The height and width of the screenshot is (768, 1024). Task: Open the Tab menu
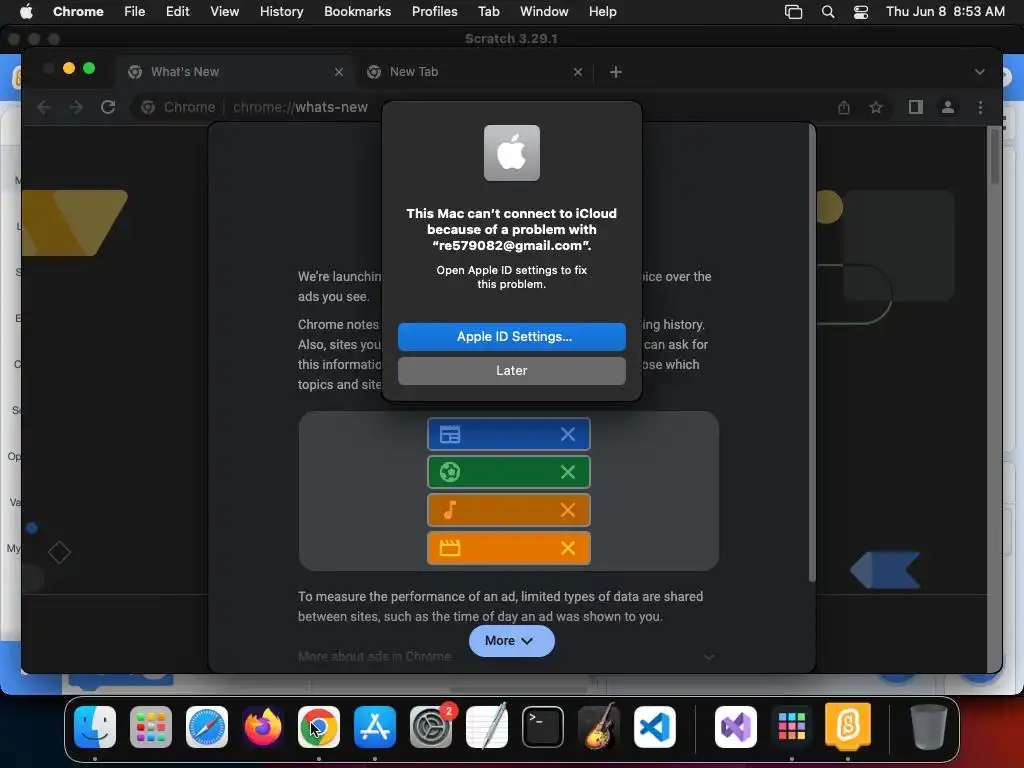[488, 12]
